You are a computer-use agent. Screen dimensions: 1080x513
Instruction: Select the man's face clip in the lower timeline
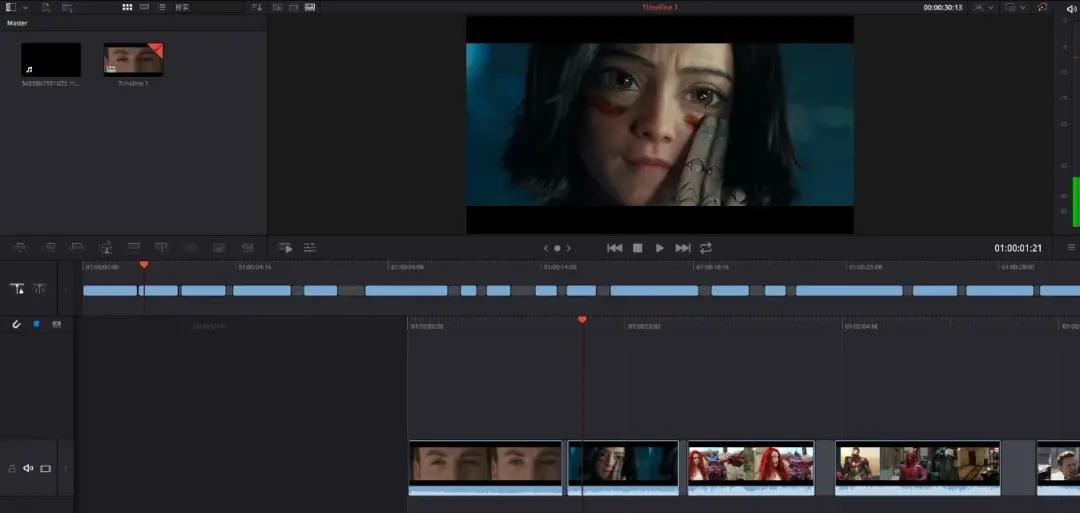tap(486, 468)
